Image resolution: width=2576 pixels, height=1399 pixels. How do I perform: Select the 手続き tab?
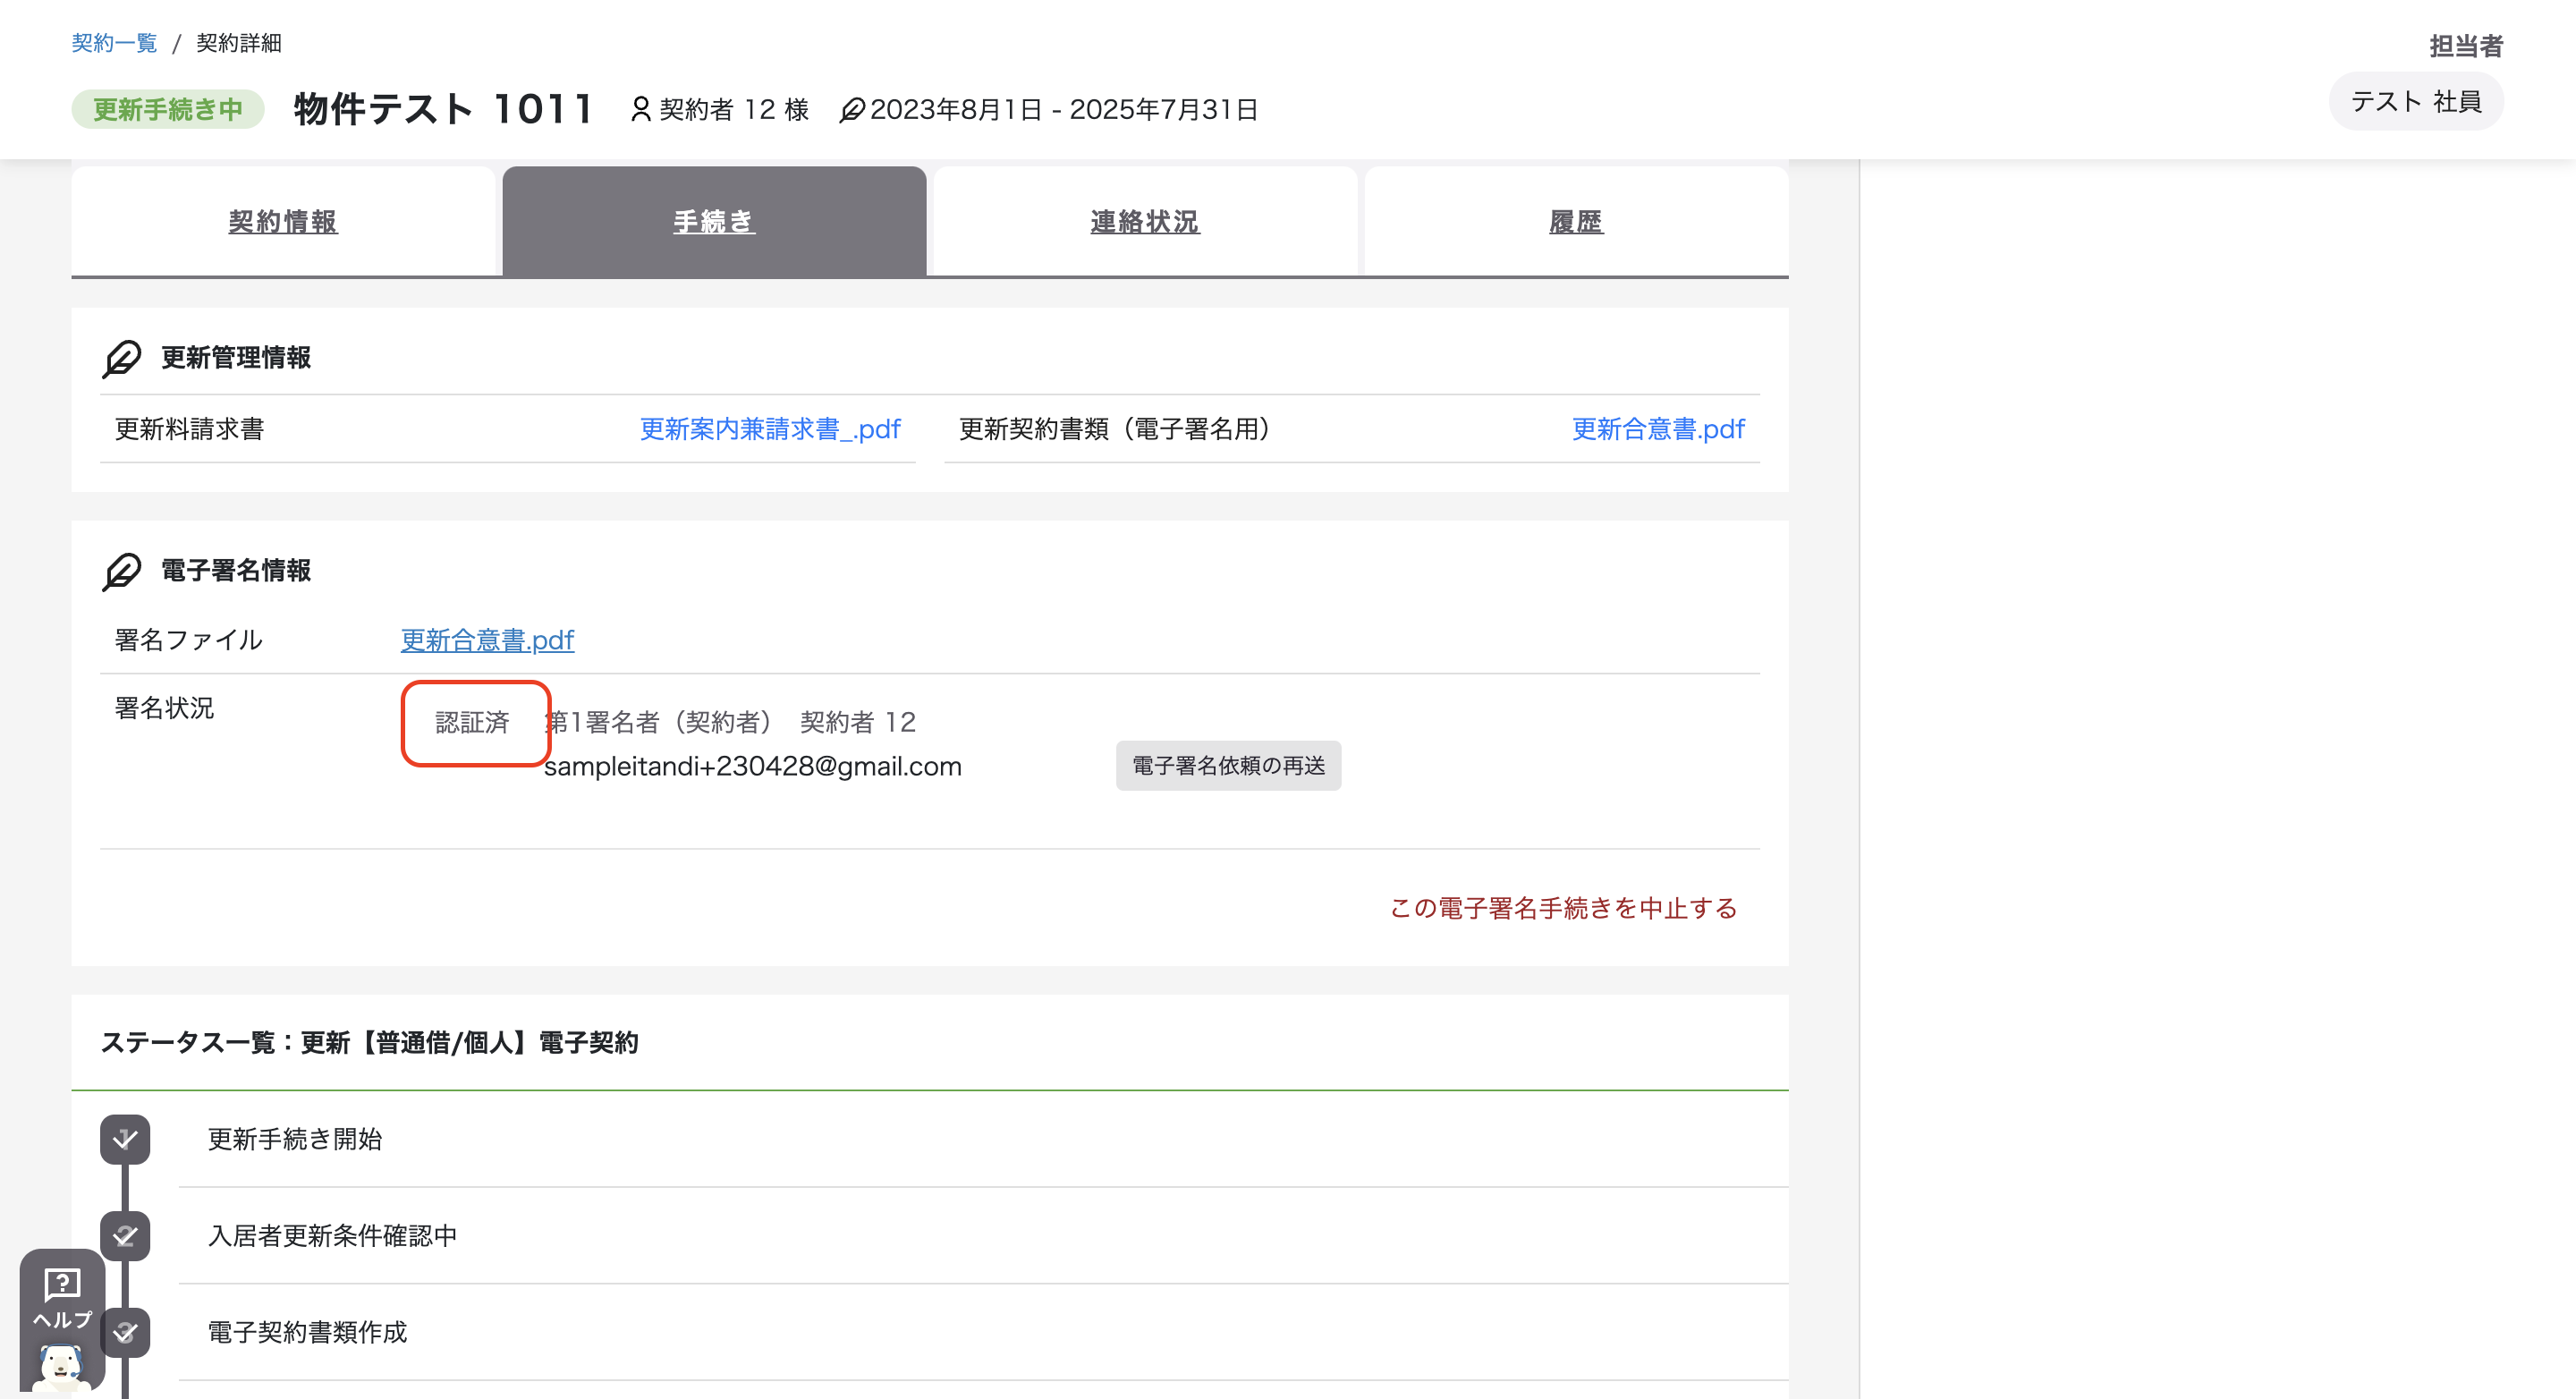pos(714,221)
